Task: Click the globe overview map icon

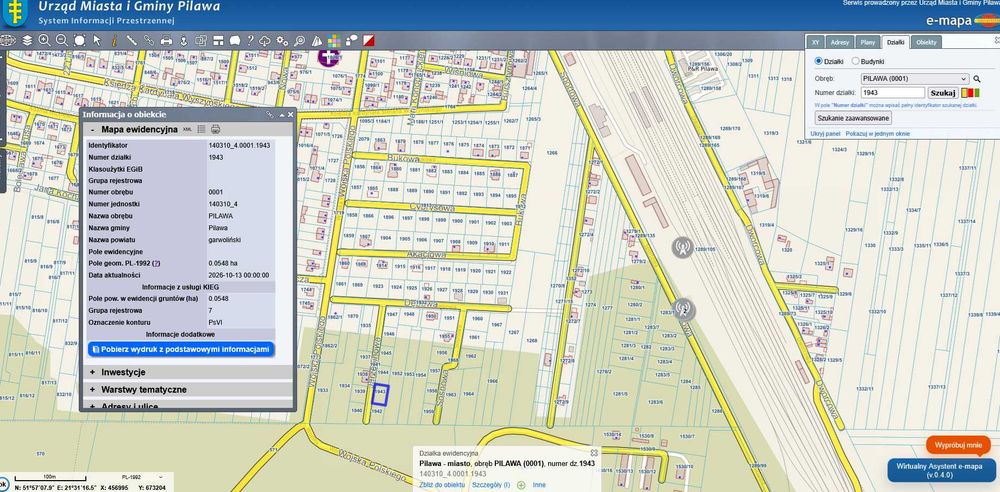Action: pos(7,40)
